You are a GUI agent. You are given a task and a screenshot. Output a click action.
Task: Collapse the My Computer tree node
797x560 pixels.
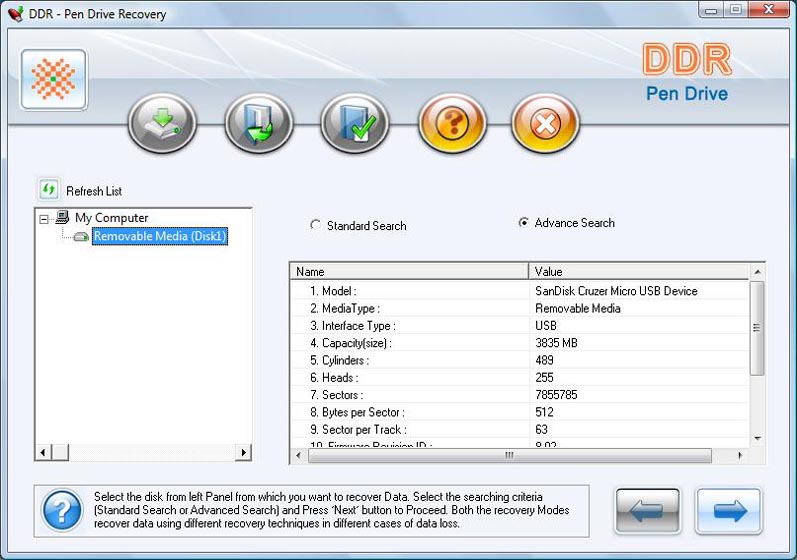[x=44, y=219]
